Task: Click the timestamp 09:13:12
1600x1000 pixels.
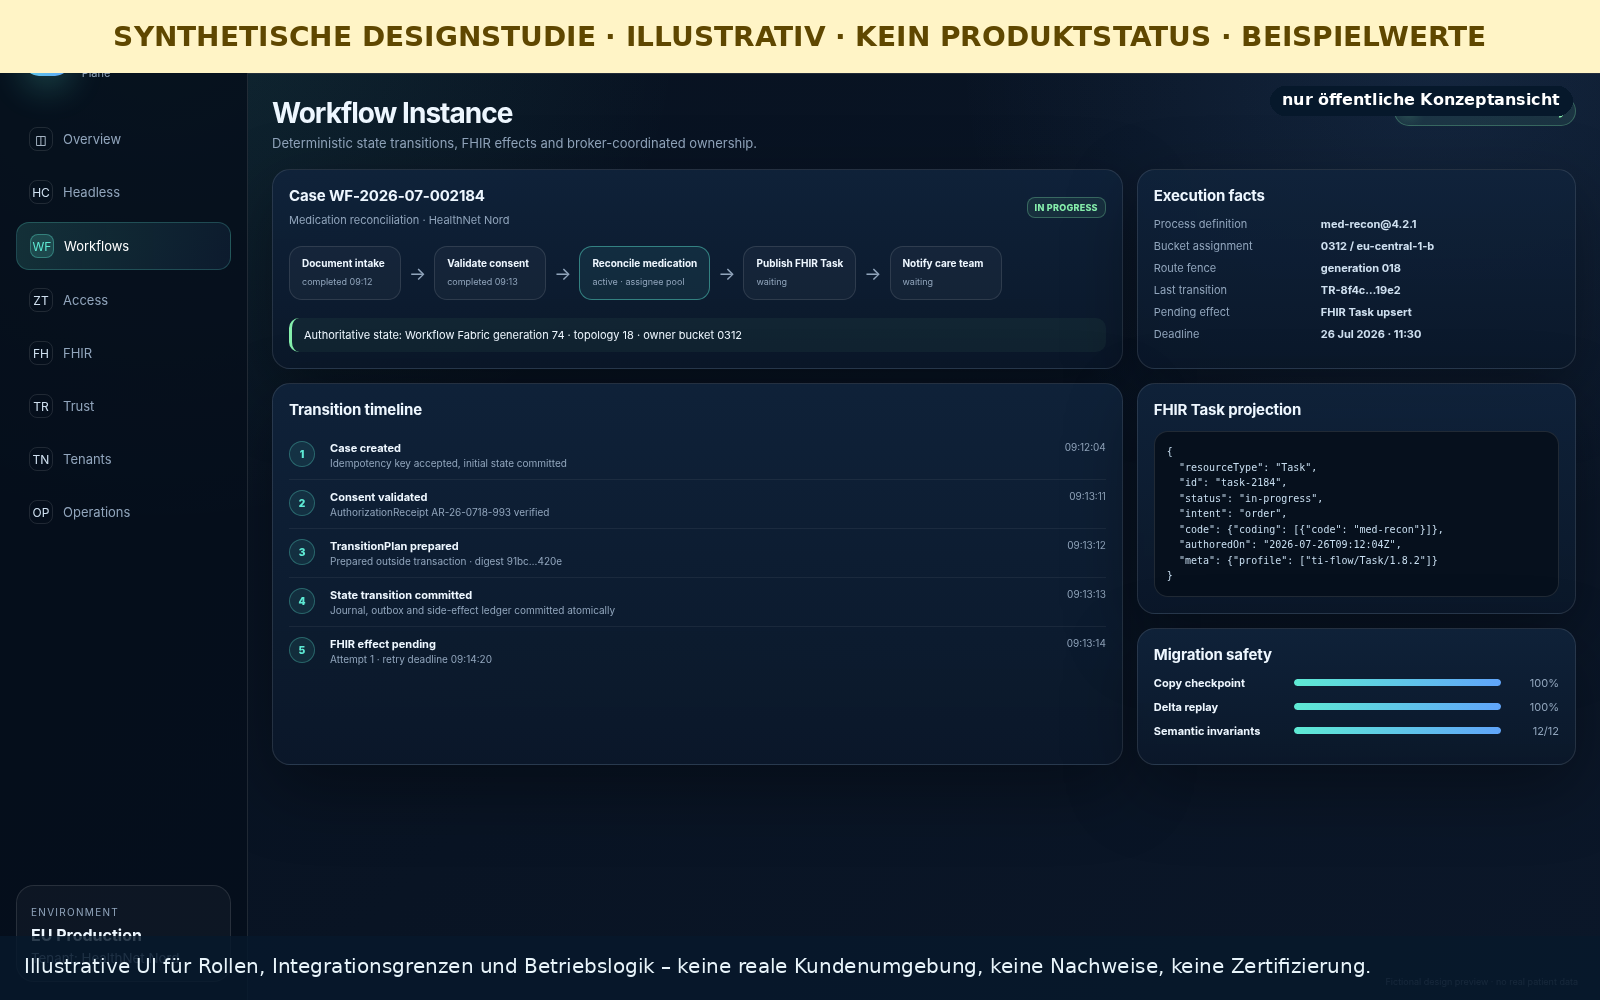Action: [1086, 545]
